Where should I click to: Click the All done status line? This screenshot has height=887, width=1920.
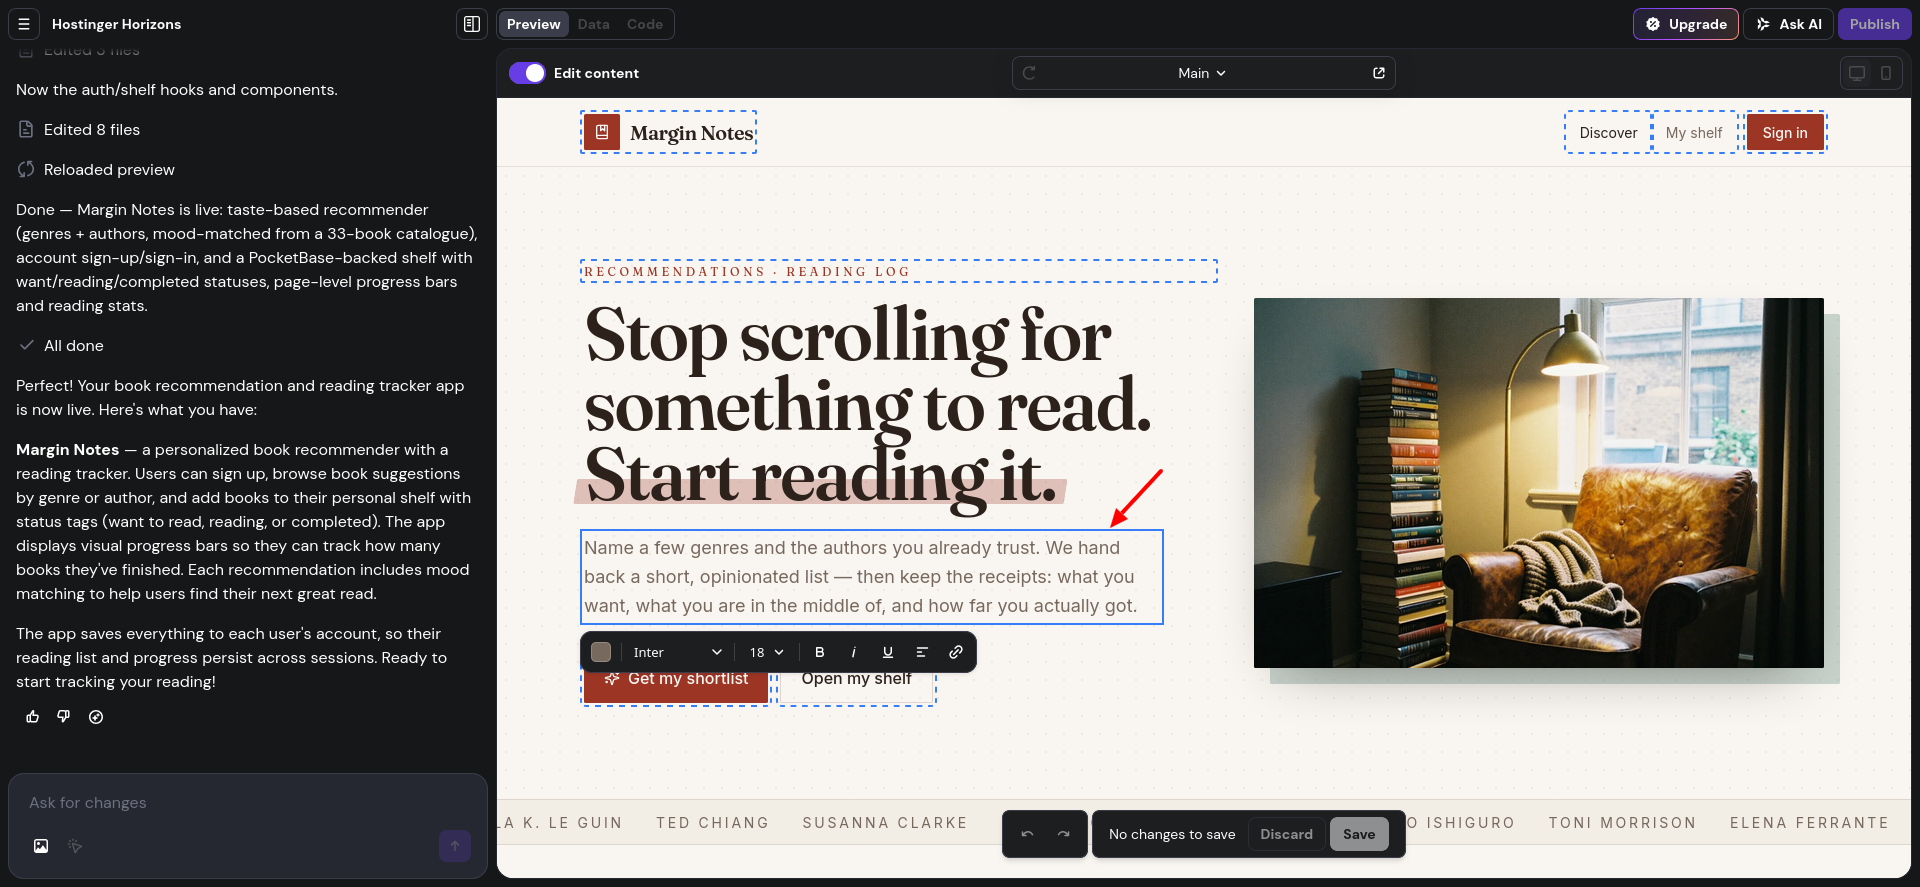pyautogui.click(x=62, y=346)
